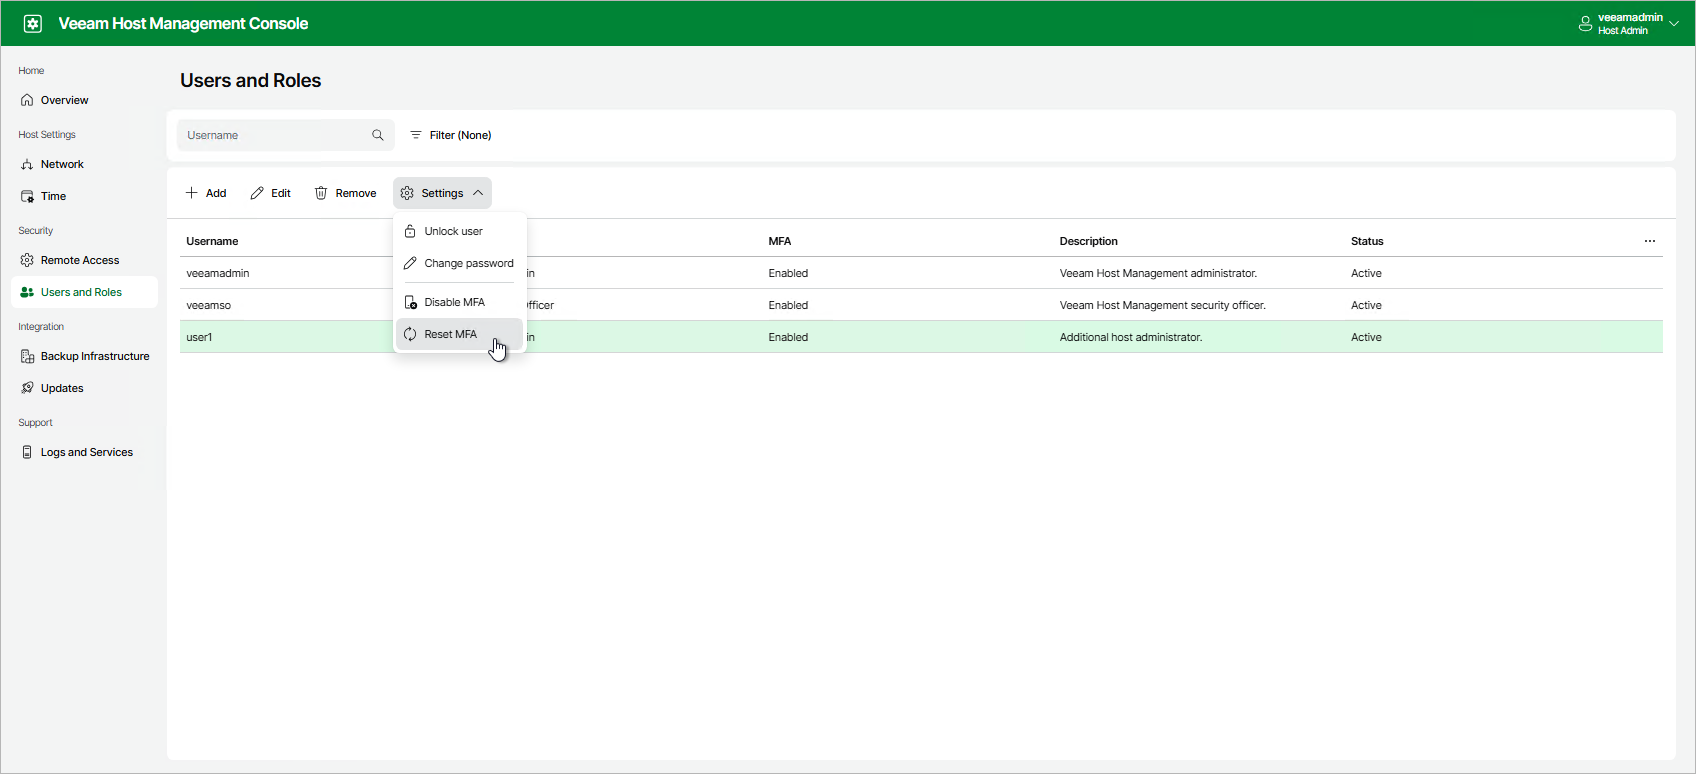Click the Updates rocket icon

pyautogui.click(x=27, y=388)
